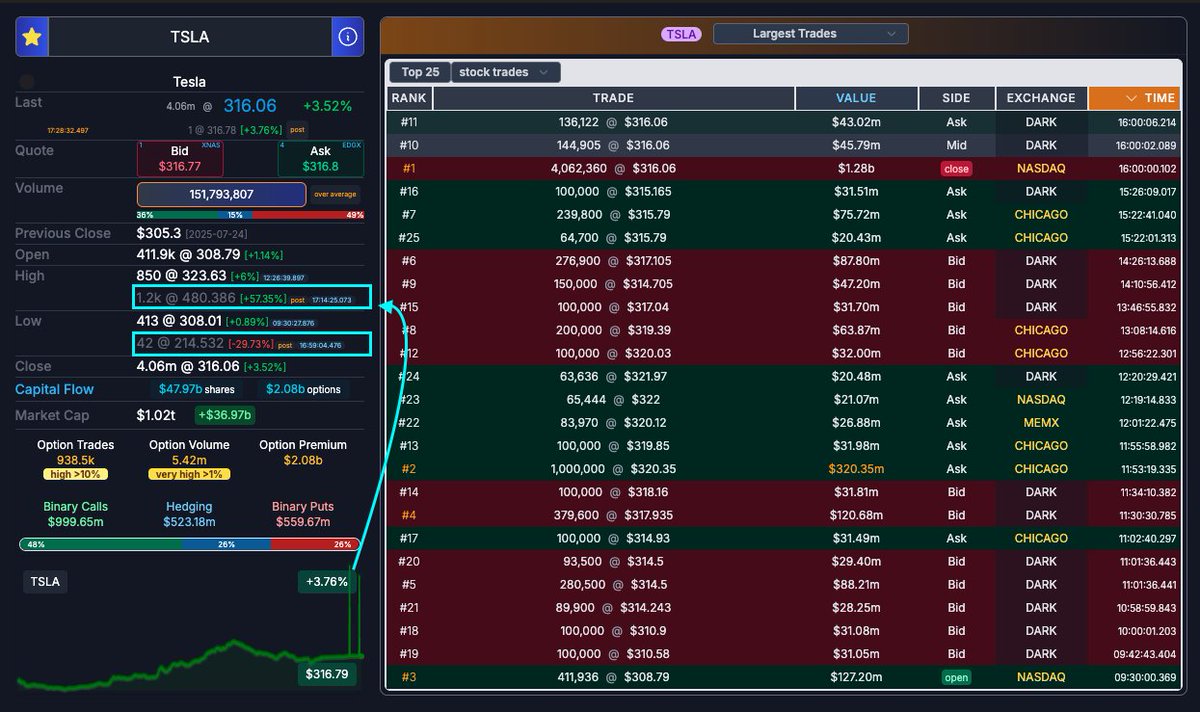Click the volume 151,793,807 box

(x=221, y=194)
